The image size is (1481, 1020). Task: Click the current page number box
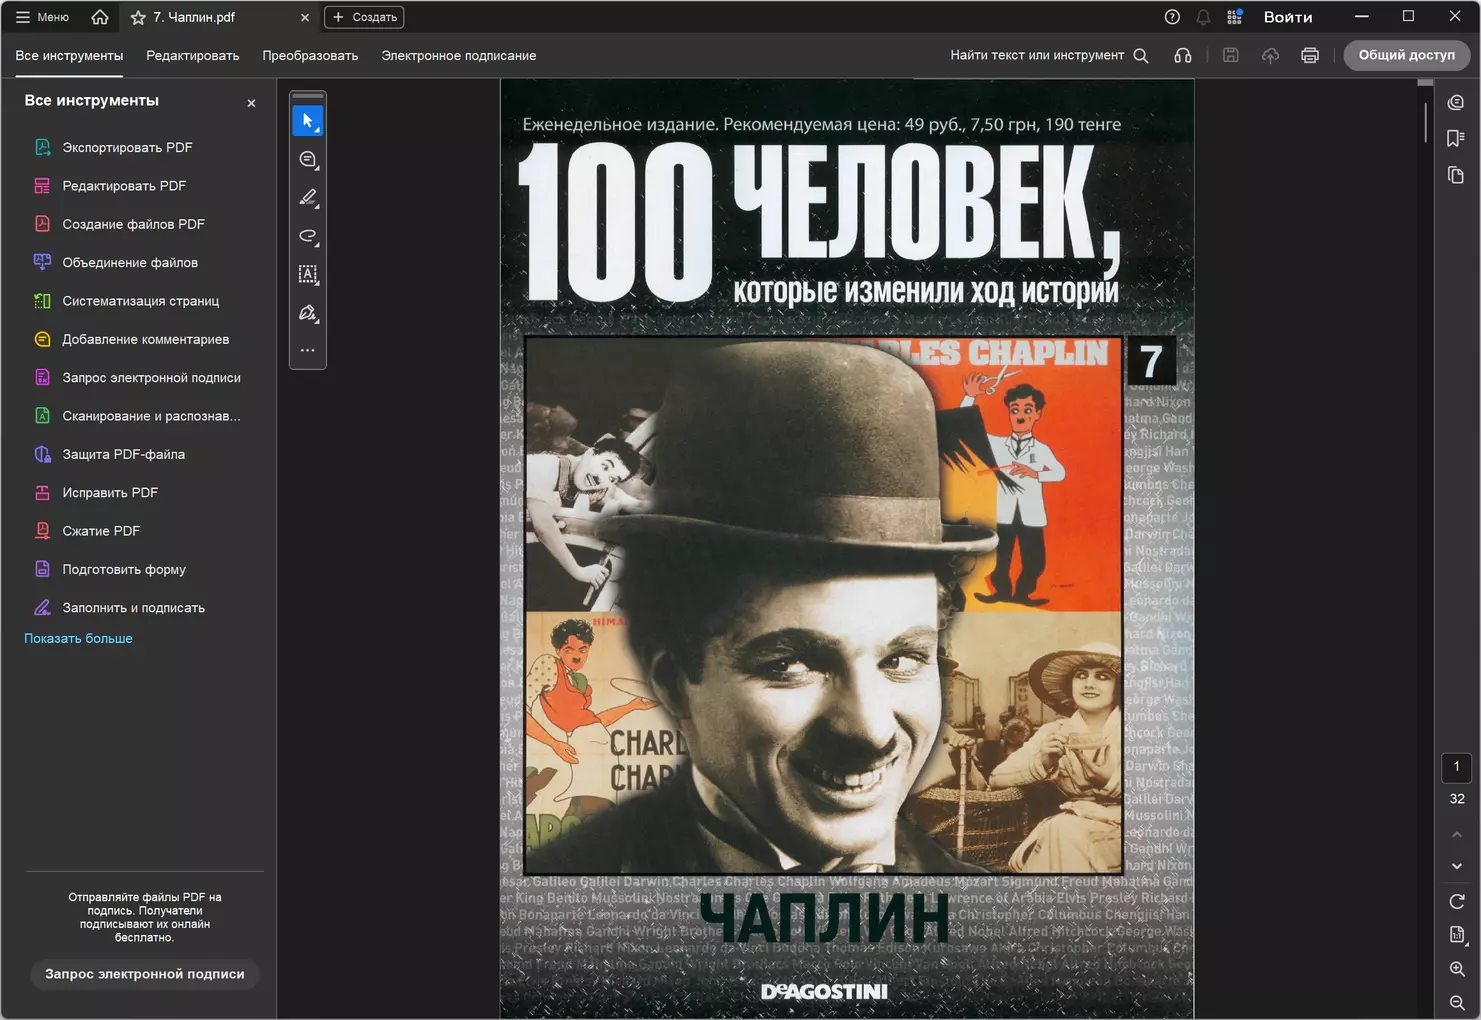(x=1456, y=767)
